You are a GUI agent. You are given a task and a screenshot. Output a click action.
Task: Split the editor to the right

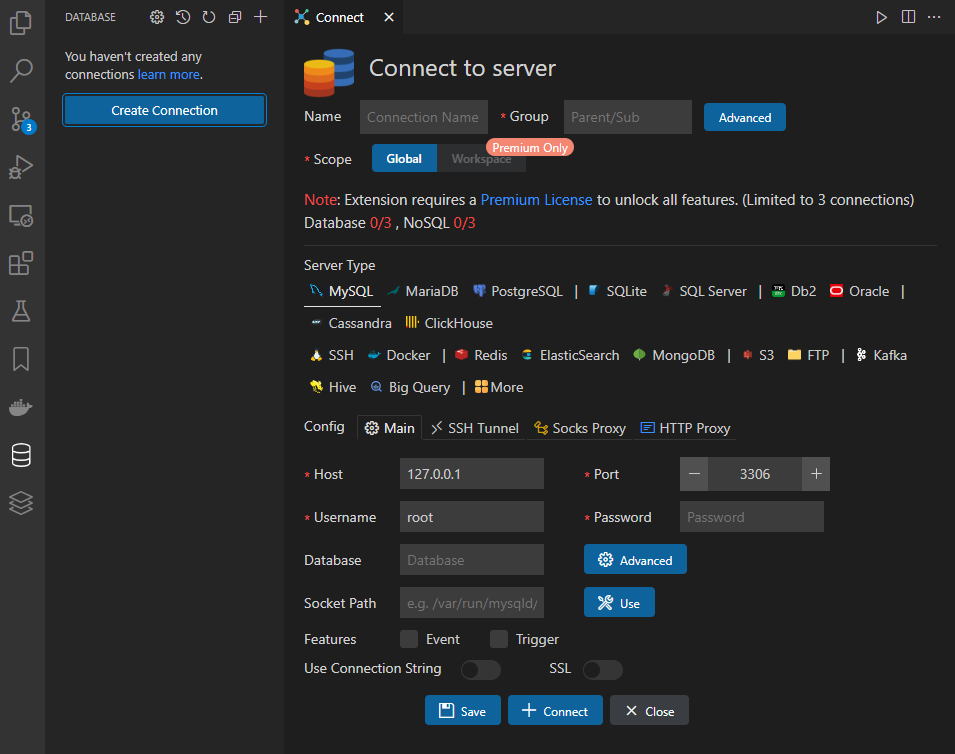pyautogui.click(x=908, y=17)
